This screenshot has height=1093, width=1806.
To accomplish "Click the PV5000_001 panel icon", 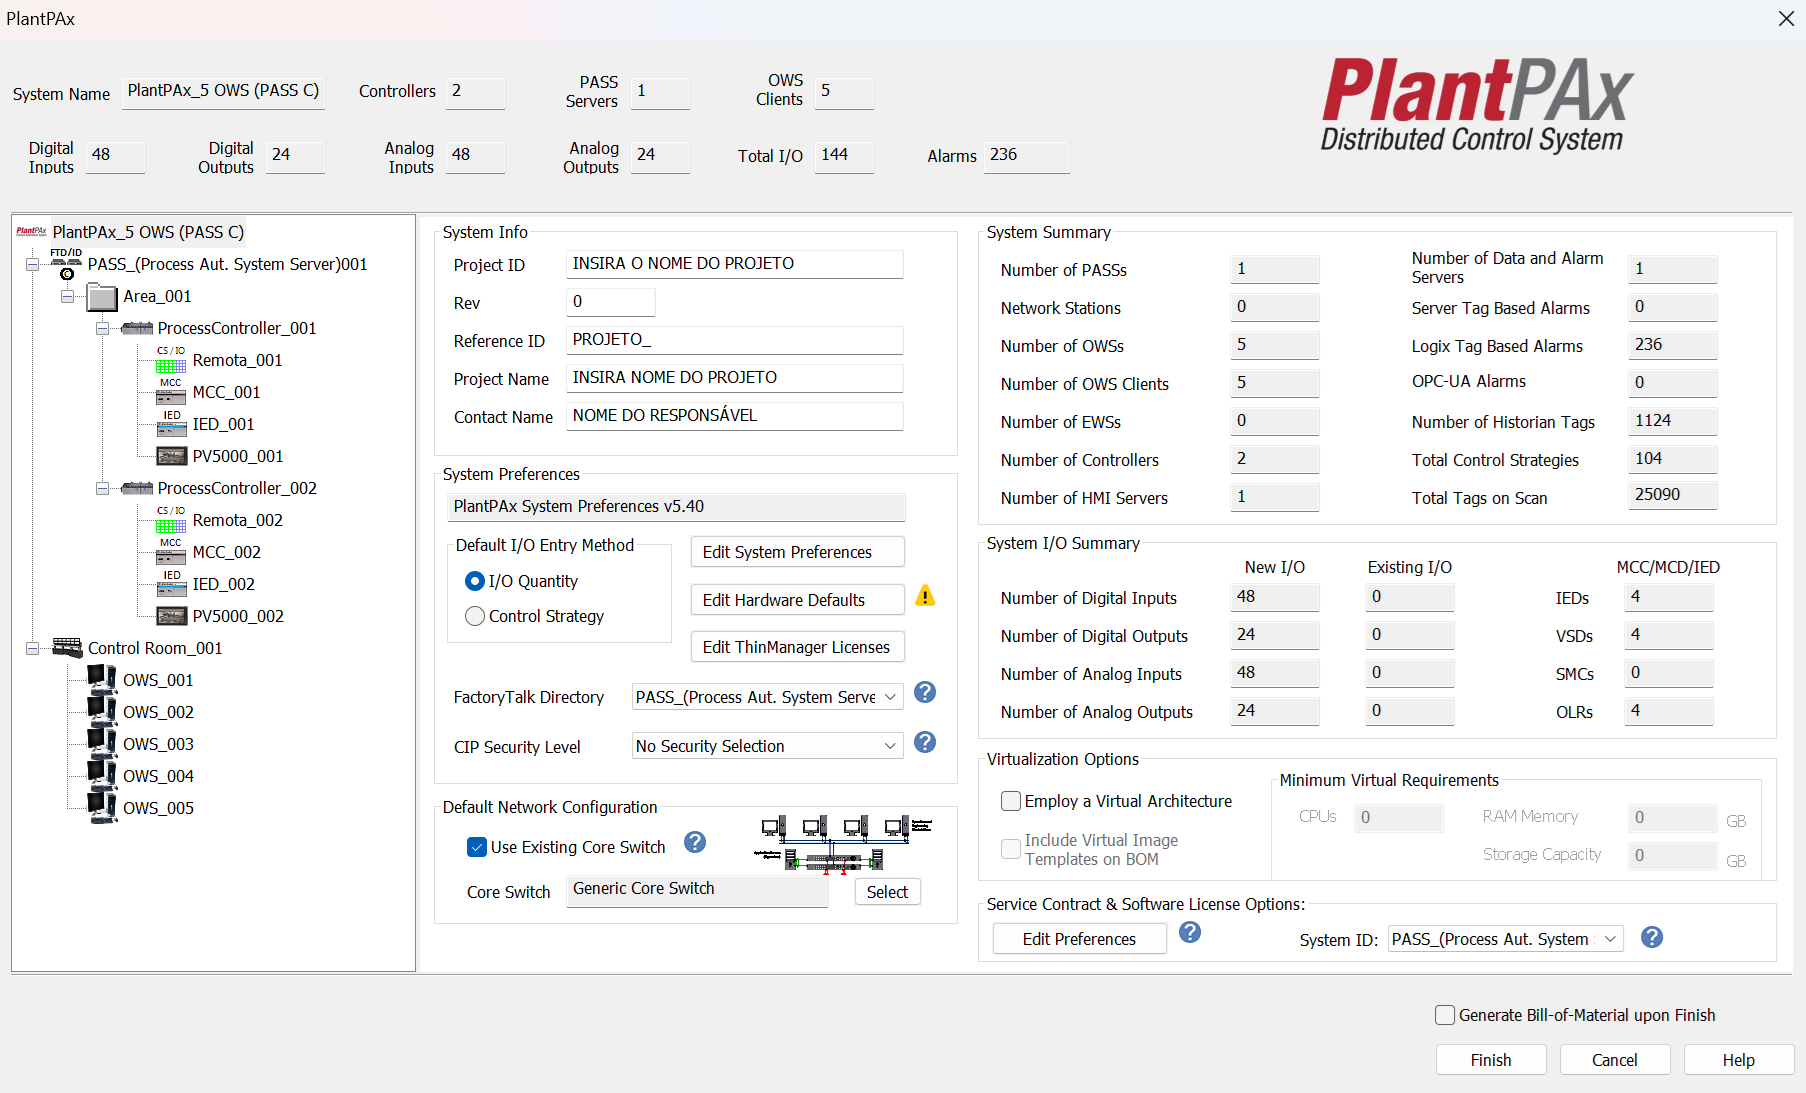I will coord(171,456).
